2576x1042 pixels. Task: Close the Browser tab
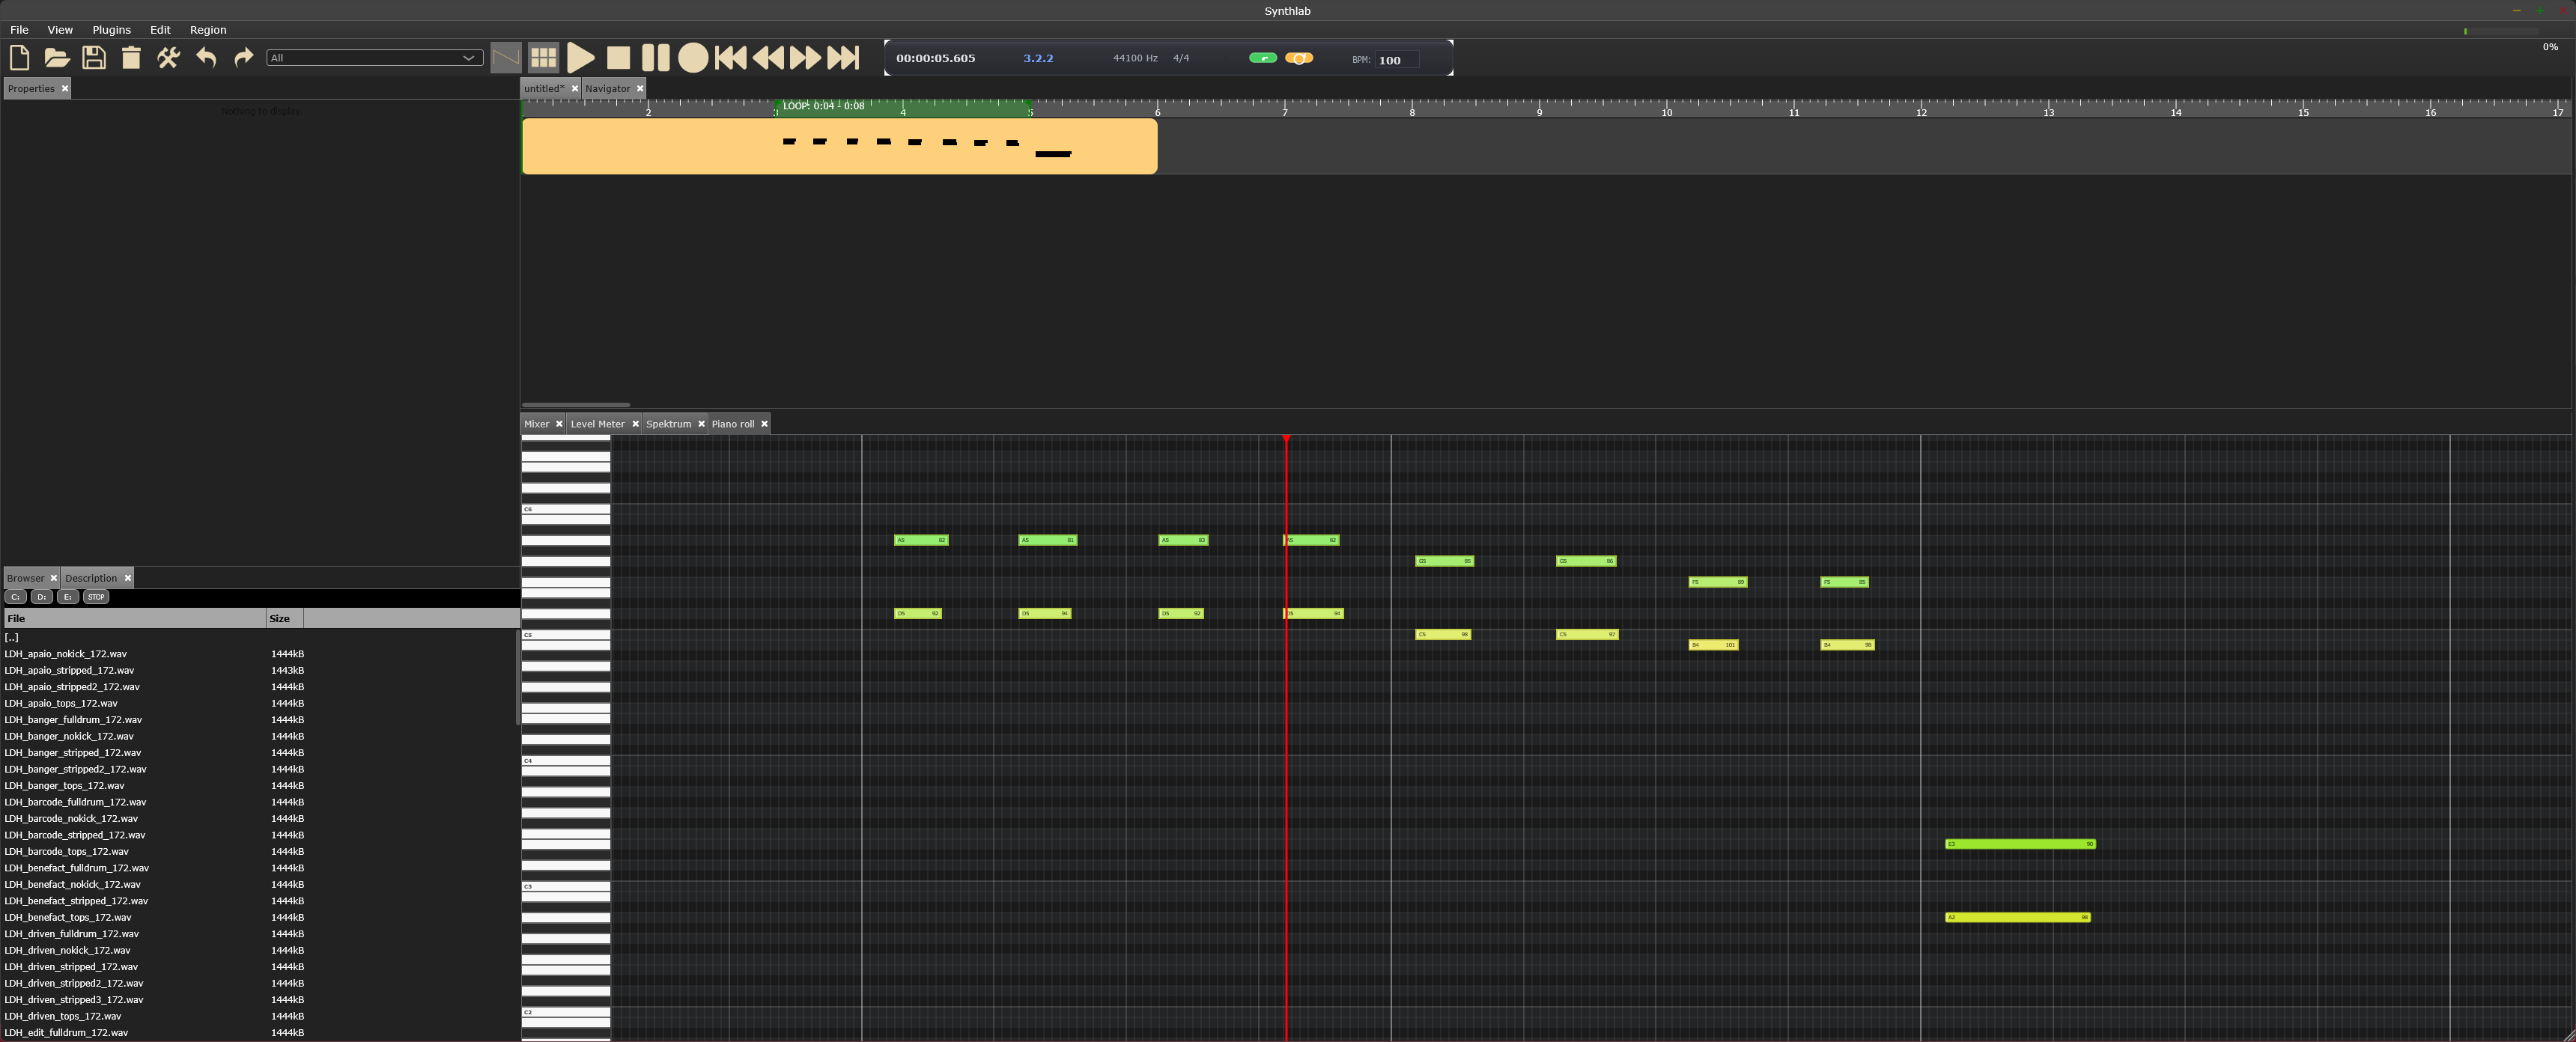tap(54, 578)
